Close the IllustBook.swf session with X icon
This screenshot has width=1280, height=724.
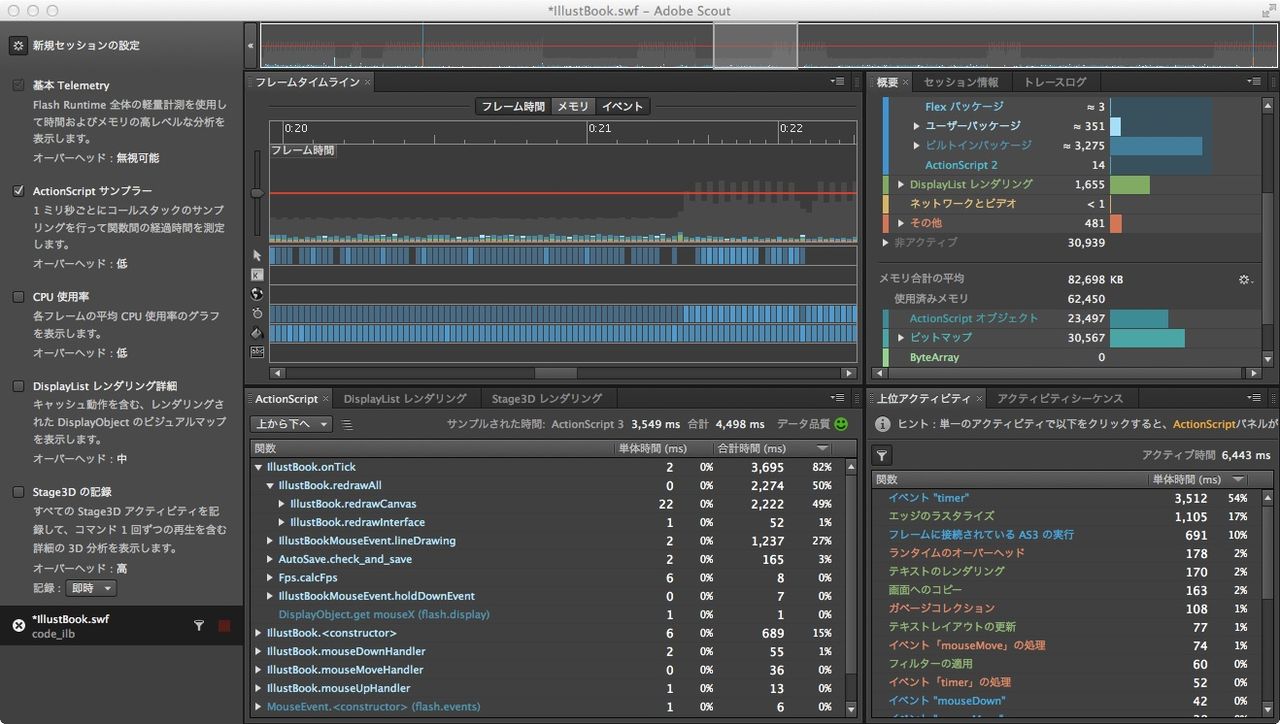pyautogui.click(x=18, y=625)
